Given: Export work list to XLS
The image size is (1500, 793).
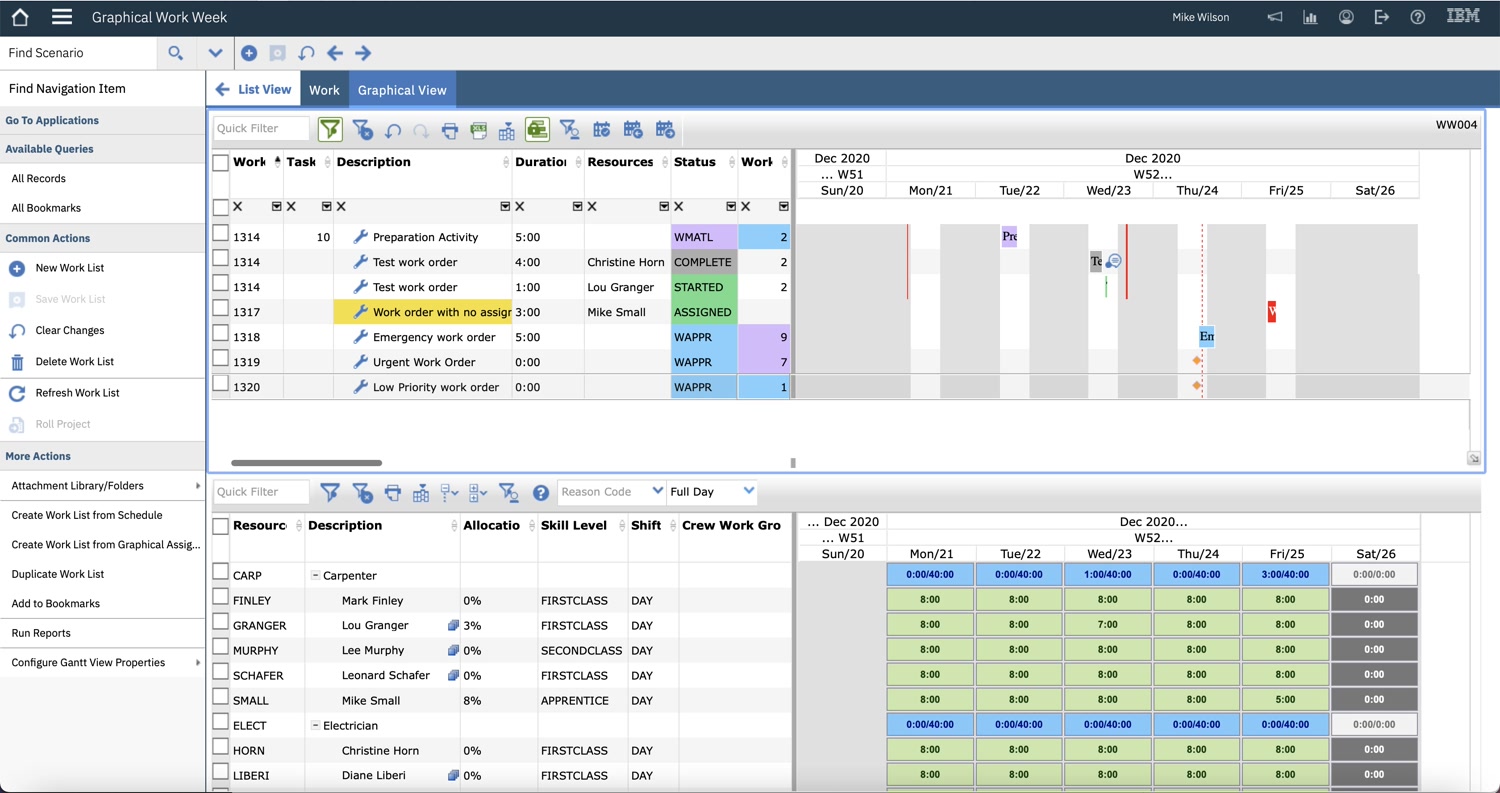Looking at the screenshot, I should [x=478, y=129].
